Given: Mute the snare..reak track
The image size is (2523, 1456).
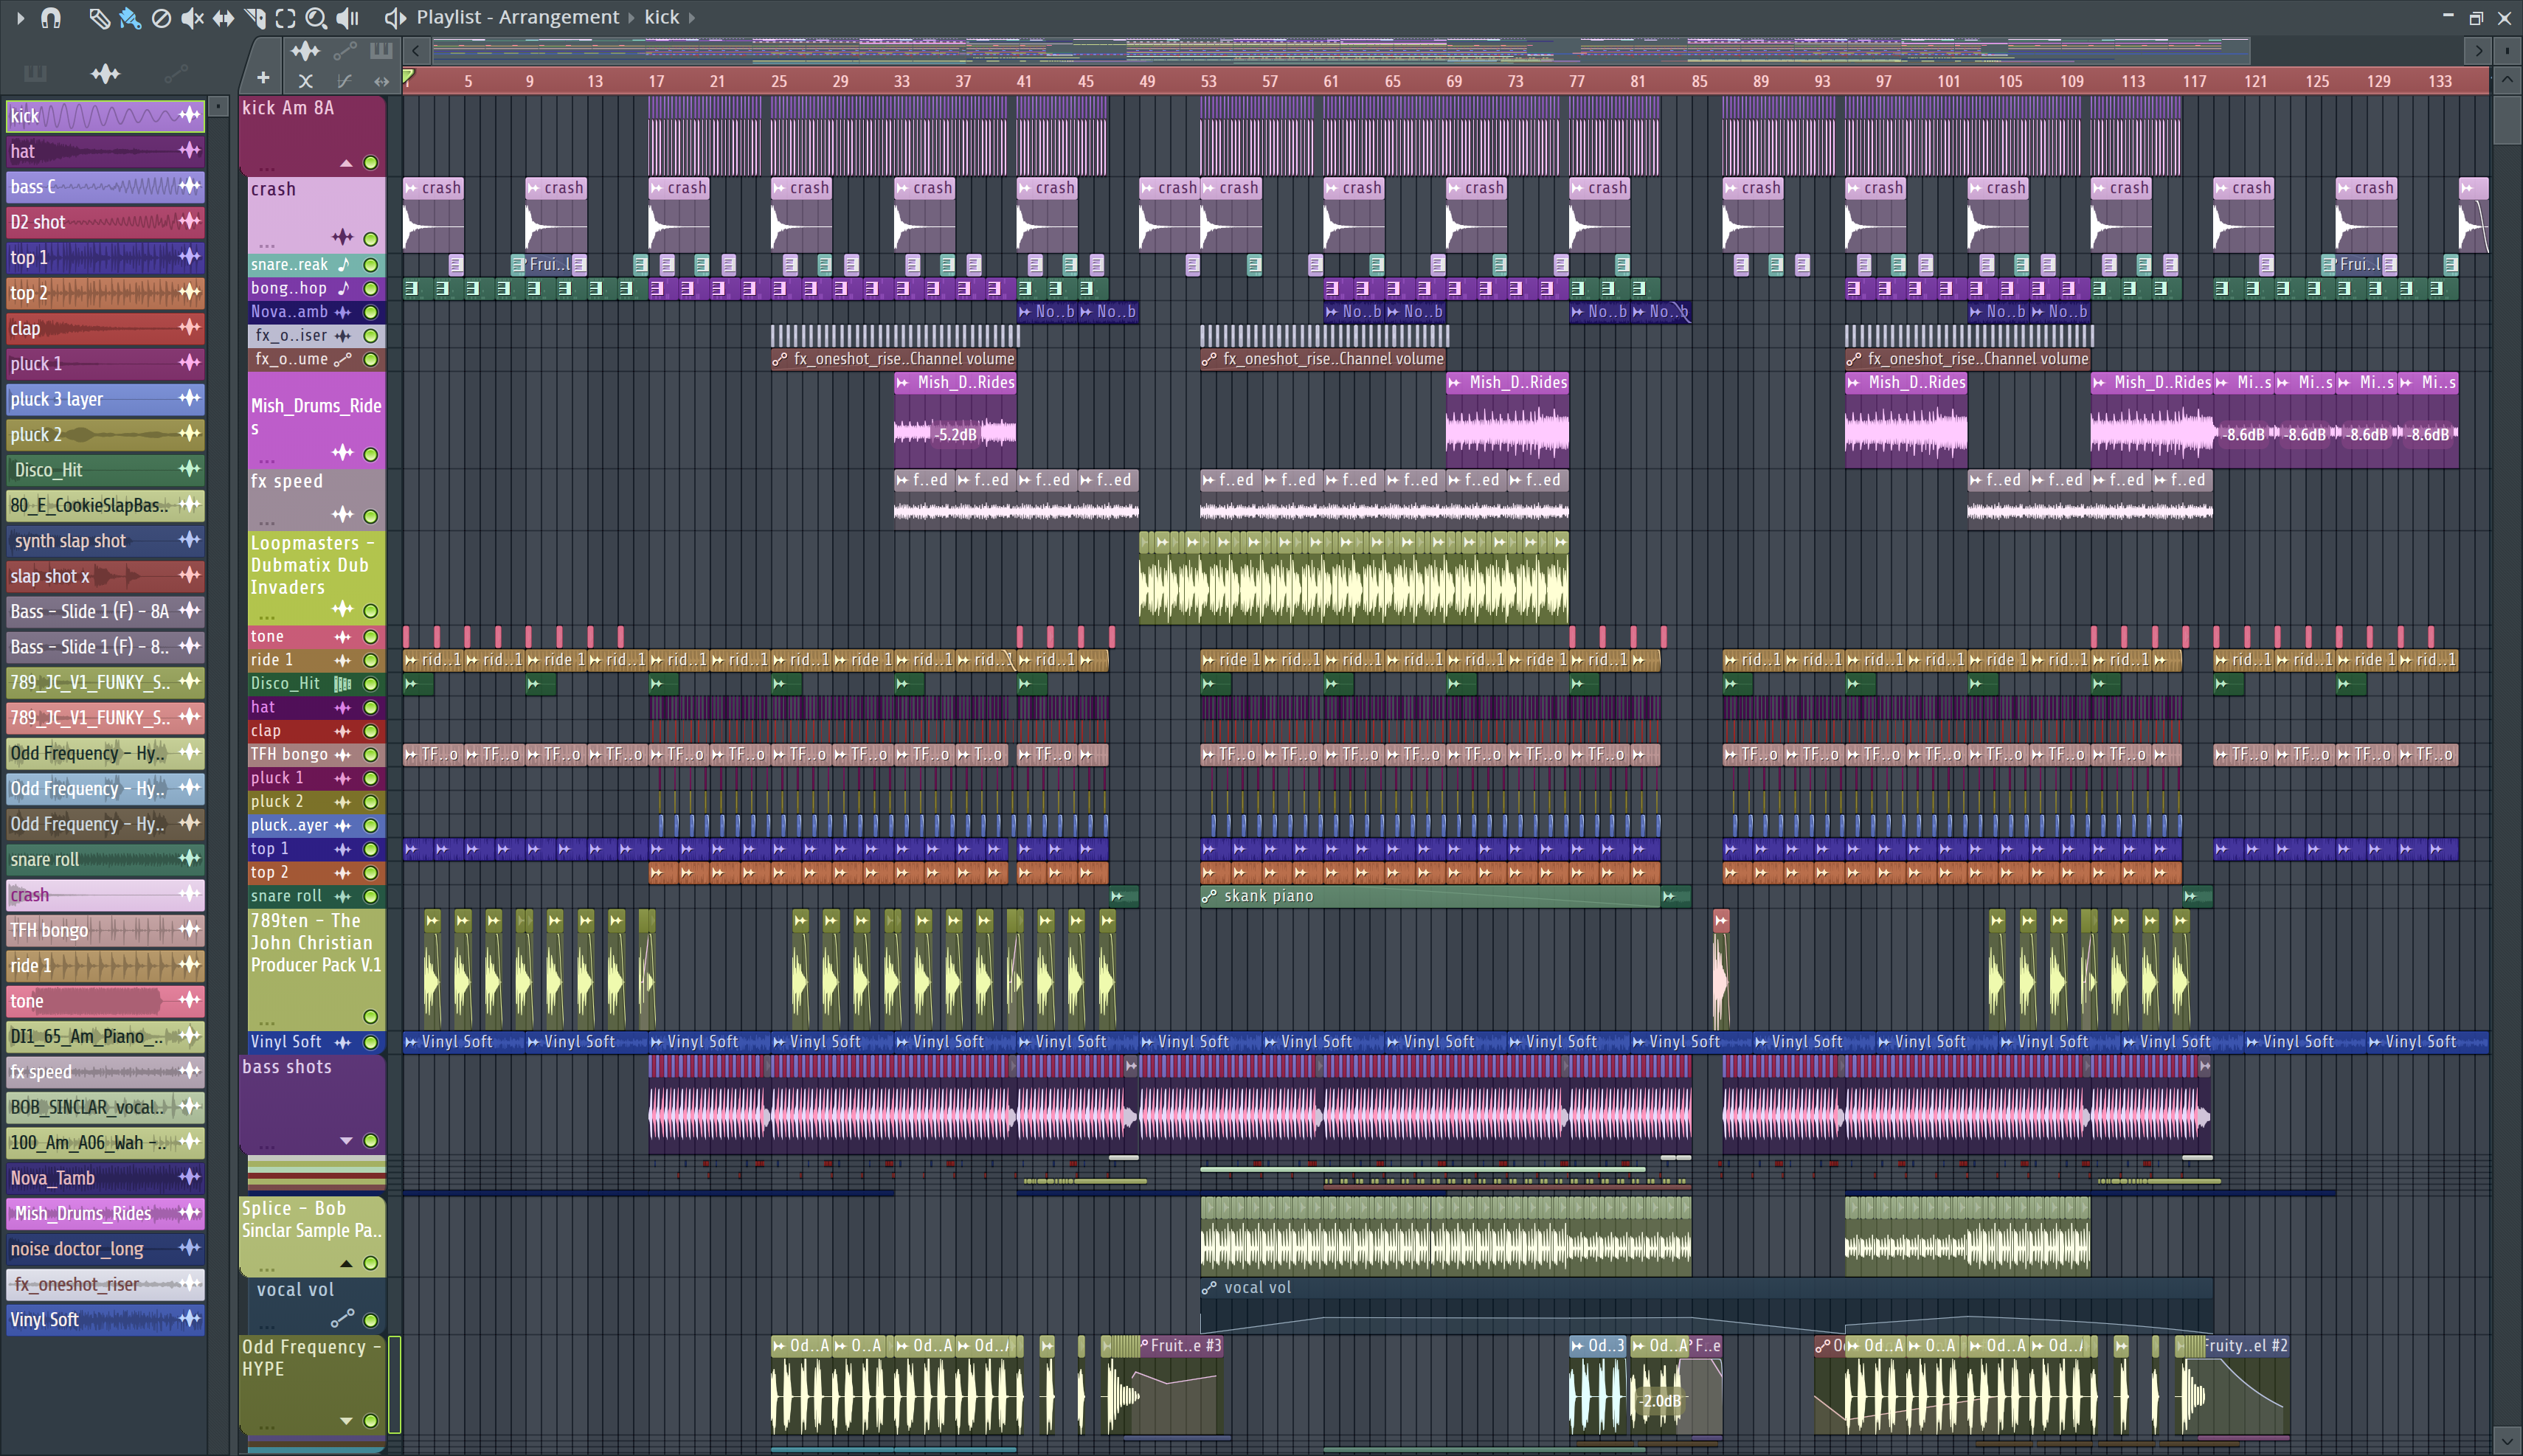Looking at the screenshot, I should [x=371, y=265].
